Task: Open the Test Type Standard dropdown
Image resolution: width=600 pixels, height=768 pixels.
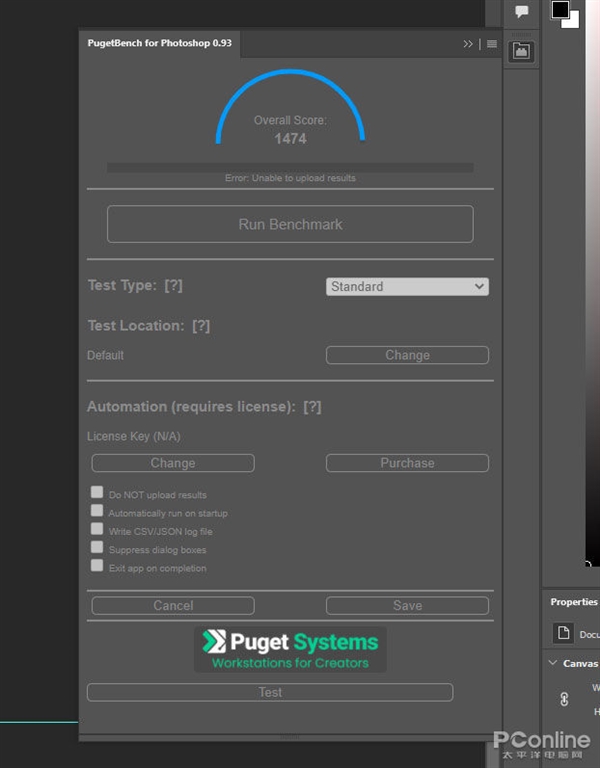Action: coord(407,287)
